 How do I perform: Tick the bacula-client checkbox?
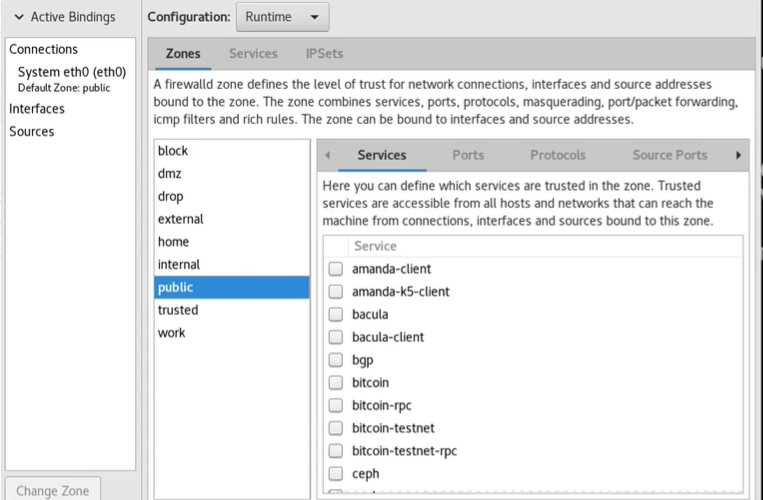(x=336, y=337)
